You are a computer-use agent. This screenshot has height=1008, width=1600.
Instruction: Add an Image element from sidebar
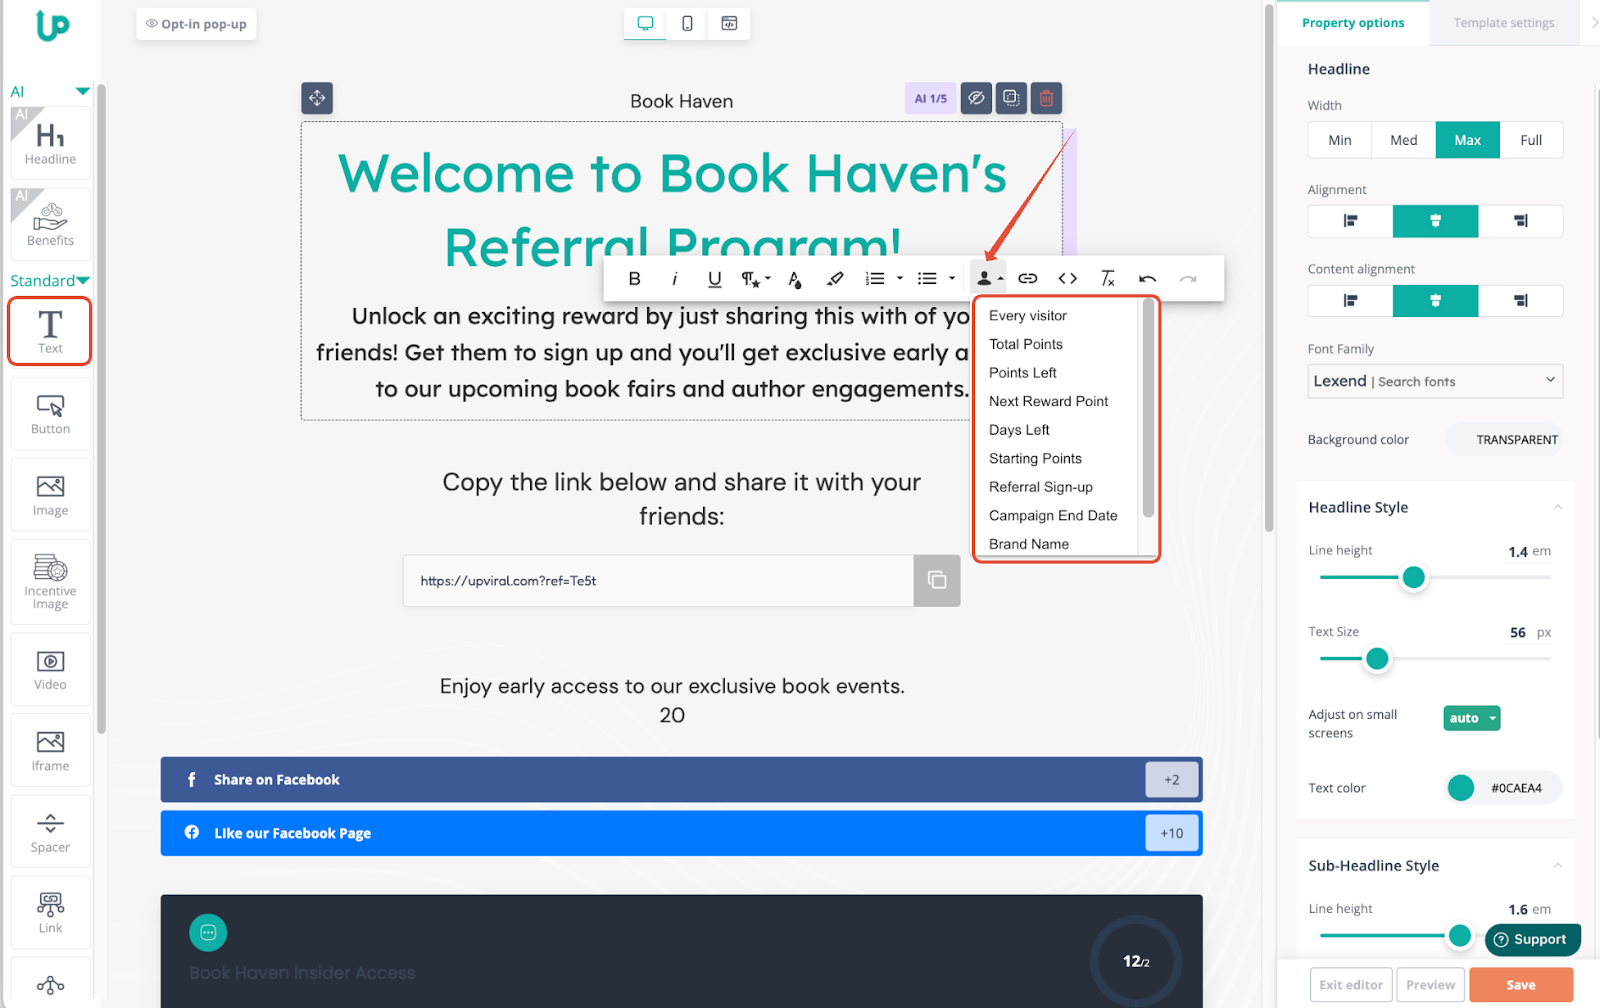tap(50, 496)
